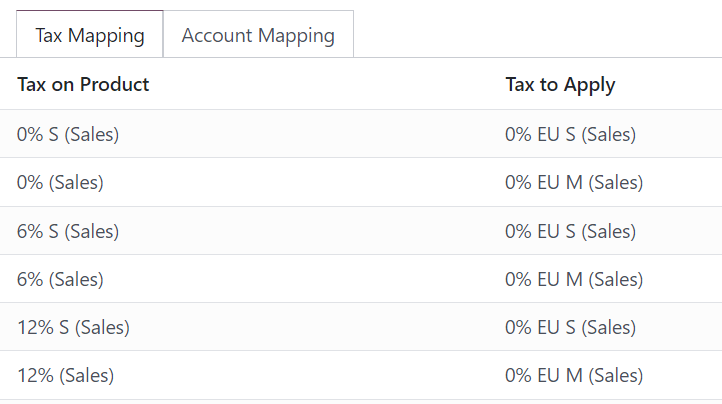This screenshot has width=722, height=404.
Task: Select the 0% S (Sales) product tax cell
Action: [68, 134]
